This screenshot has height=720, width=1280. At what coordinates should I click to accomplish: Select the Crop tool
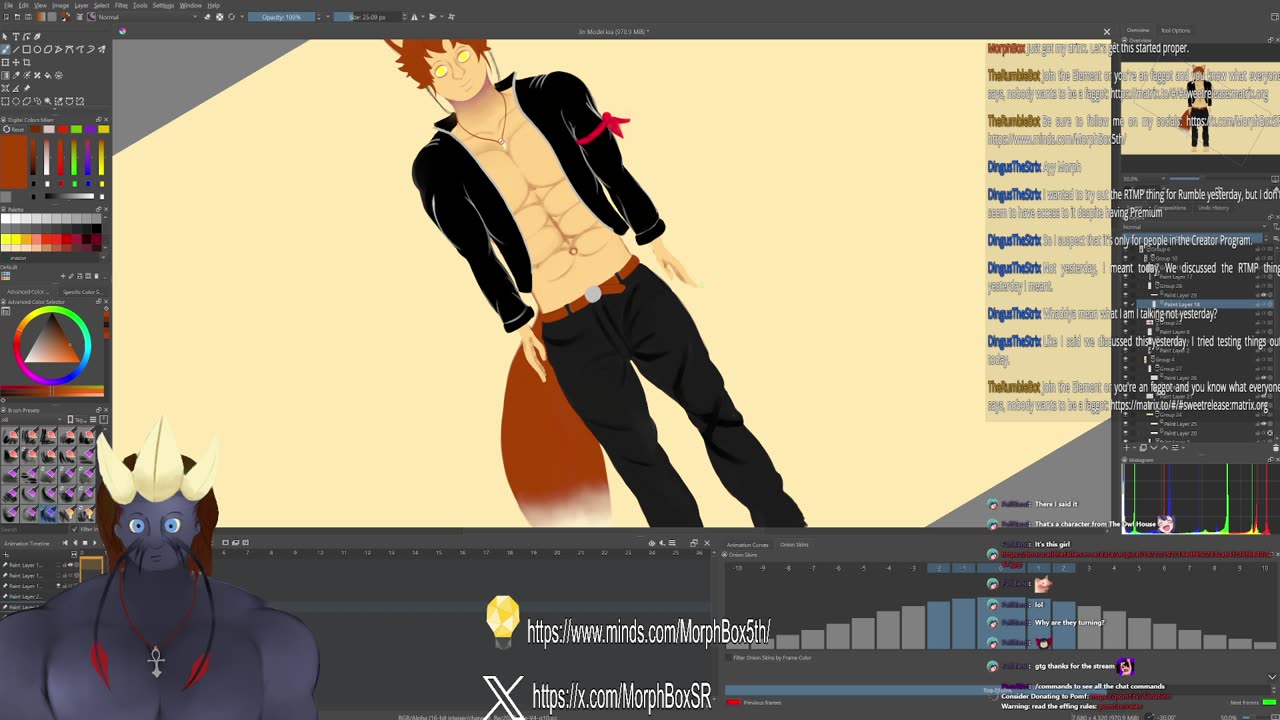click(x=27, y=62)
